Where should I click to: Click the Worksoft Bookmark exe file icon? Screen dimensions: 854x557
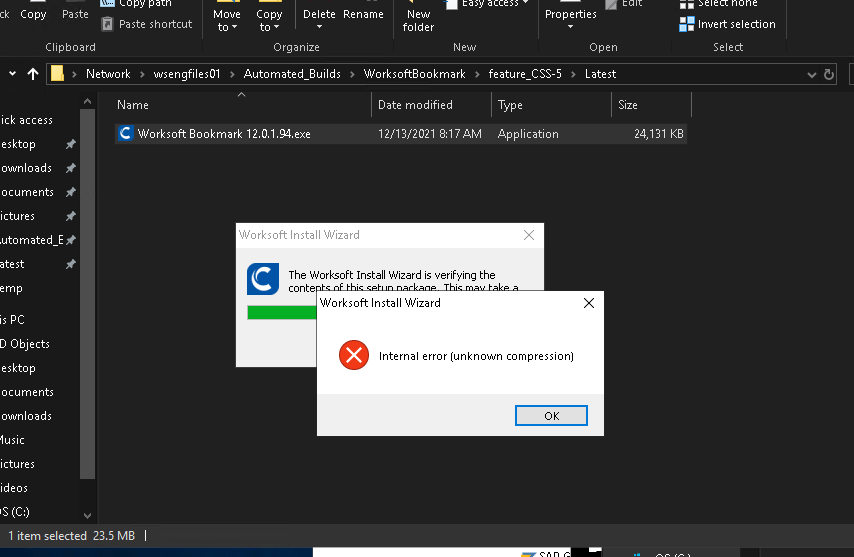point(126,133)
